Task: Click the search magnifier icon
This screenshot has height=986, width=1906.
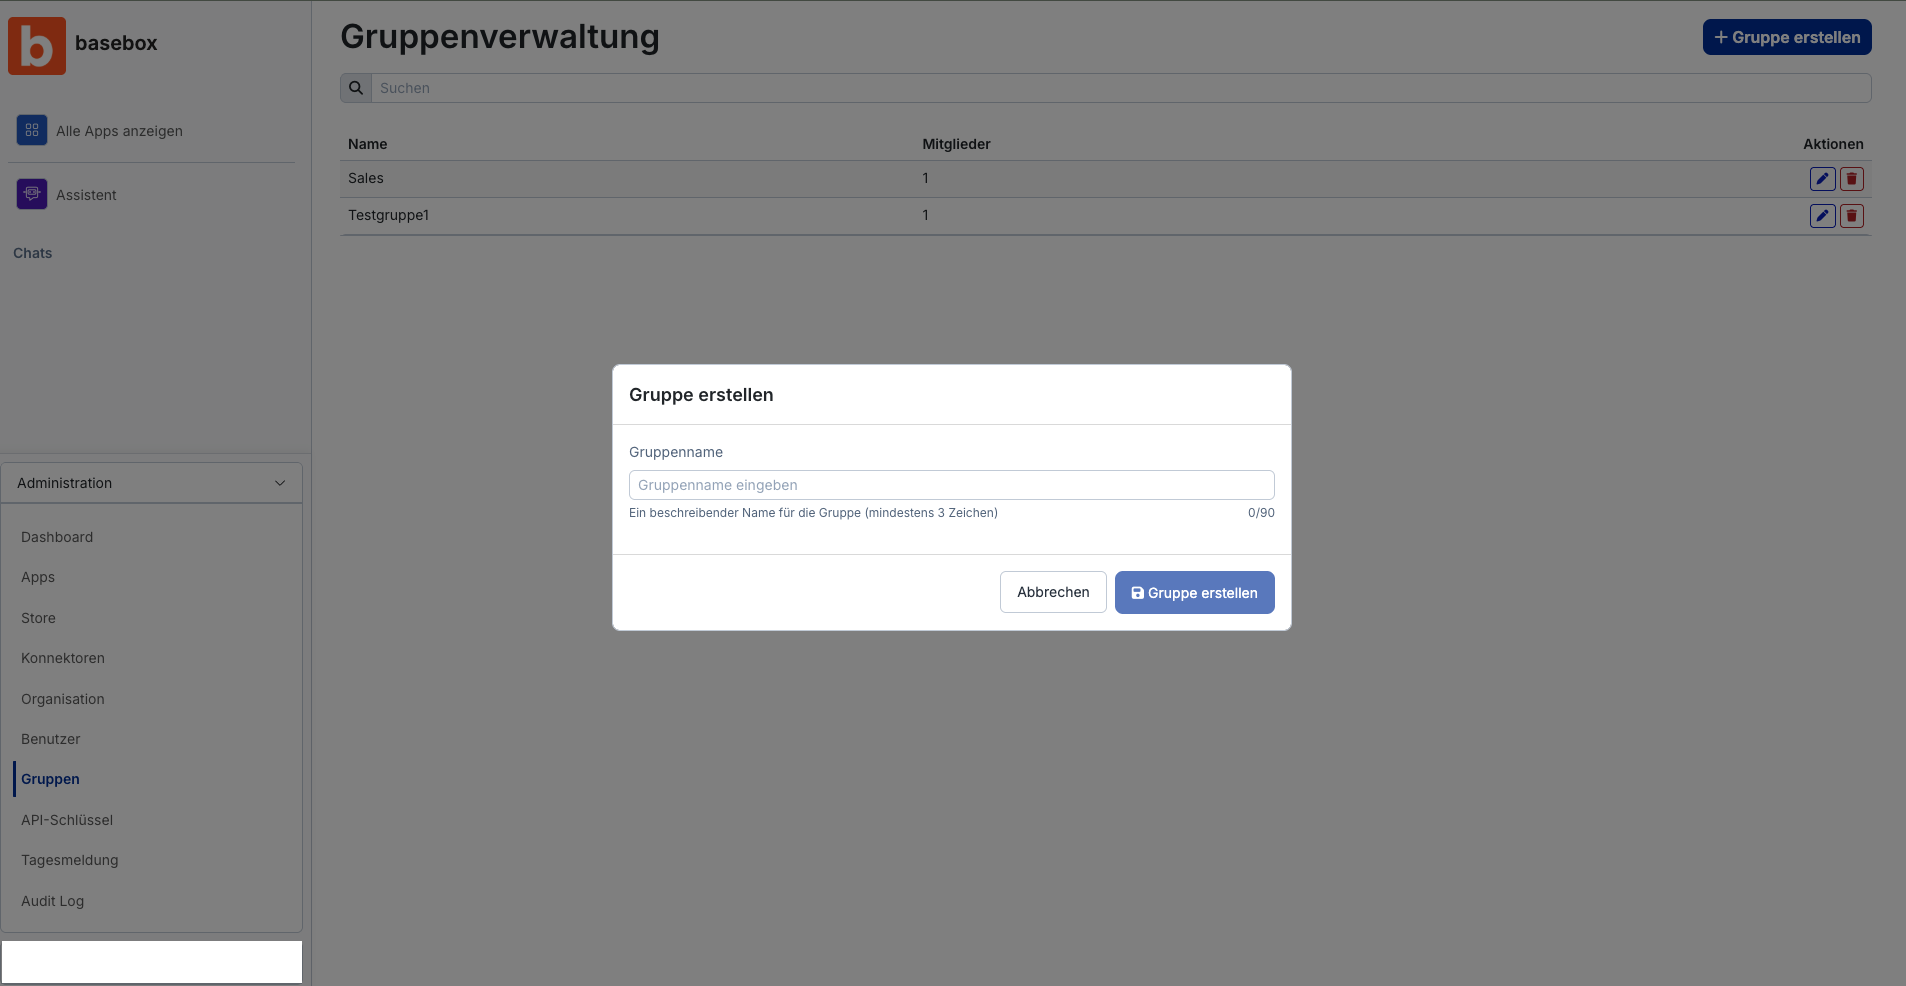Action: click(356, 88)
